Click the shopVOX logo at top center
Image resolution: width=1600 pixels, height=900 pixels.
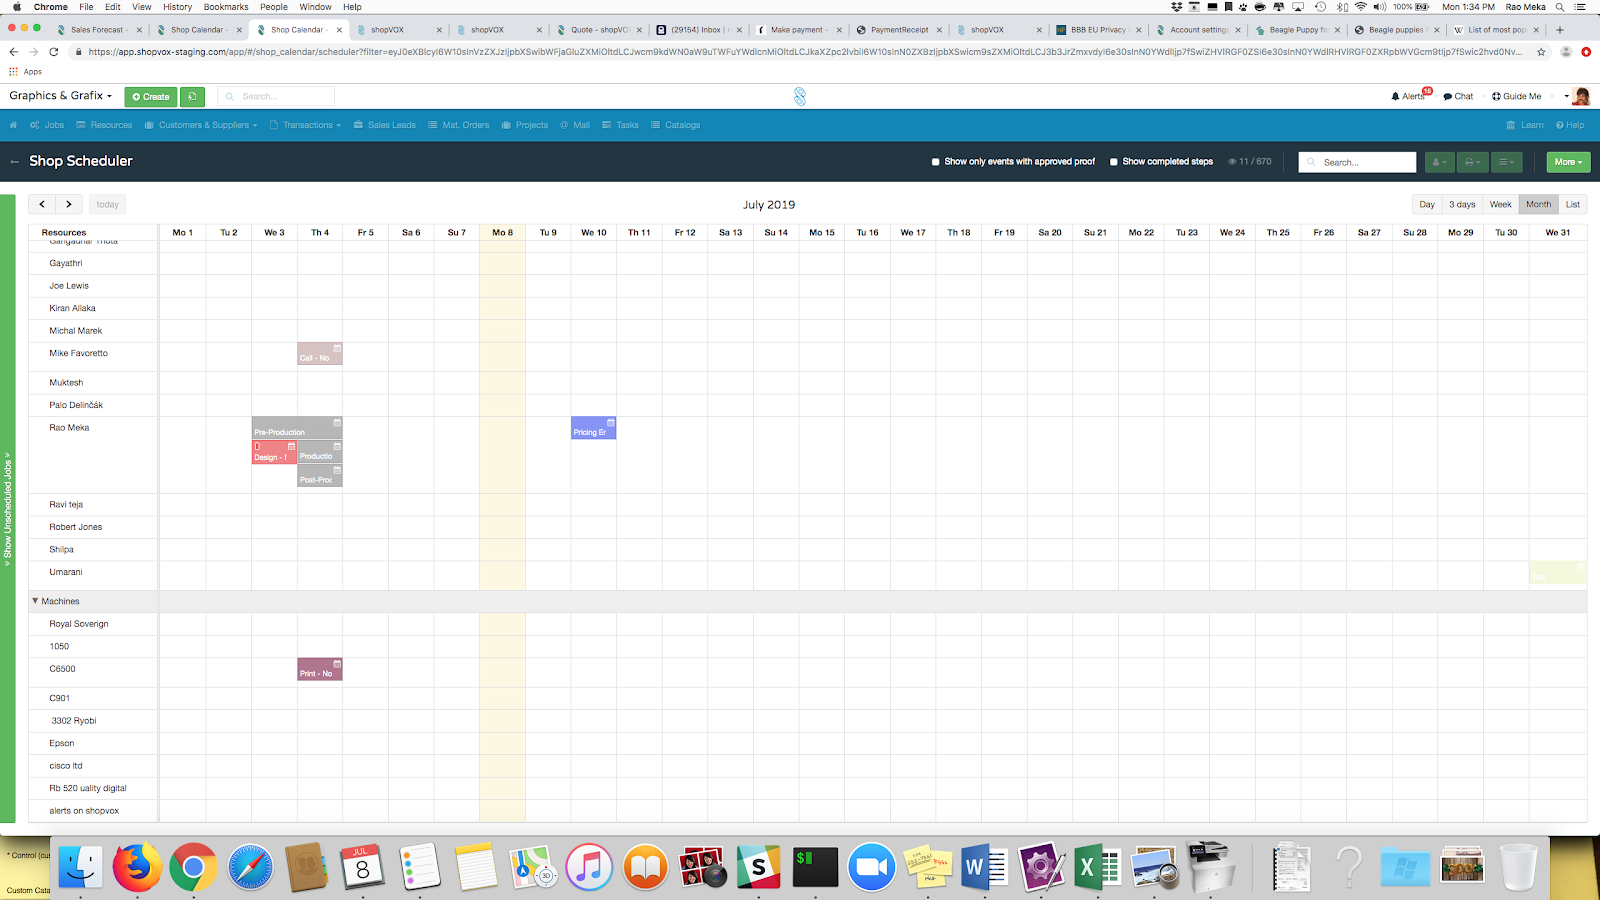[x=800, y=96]
